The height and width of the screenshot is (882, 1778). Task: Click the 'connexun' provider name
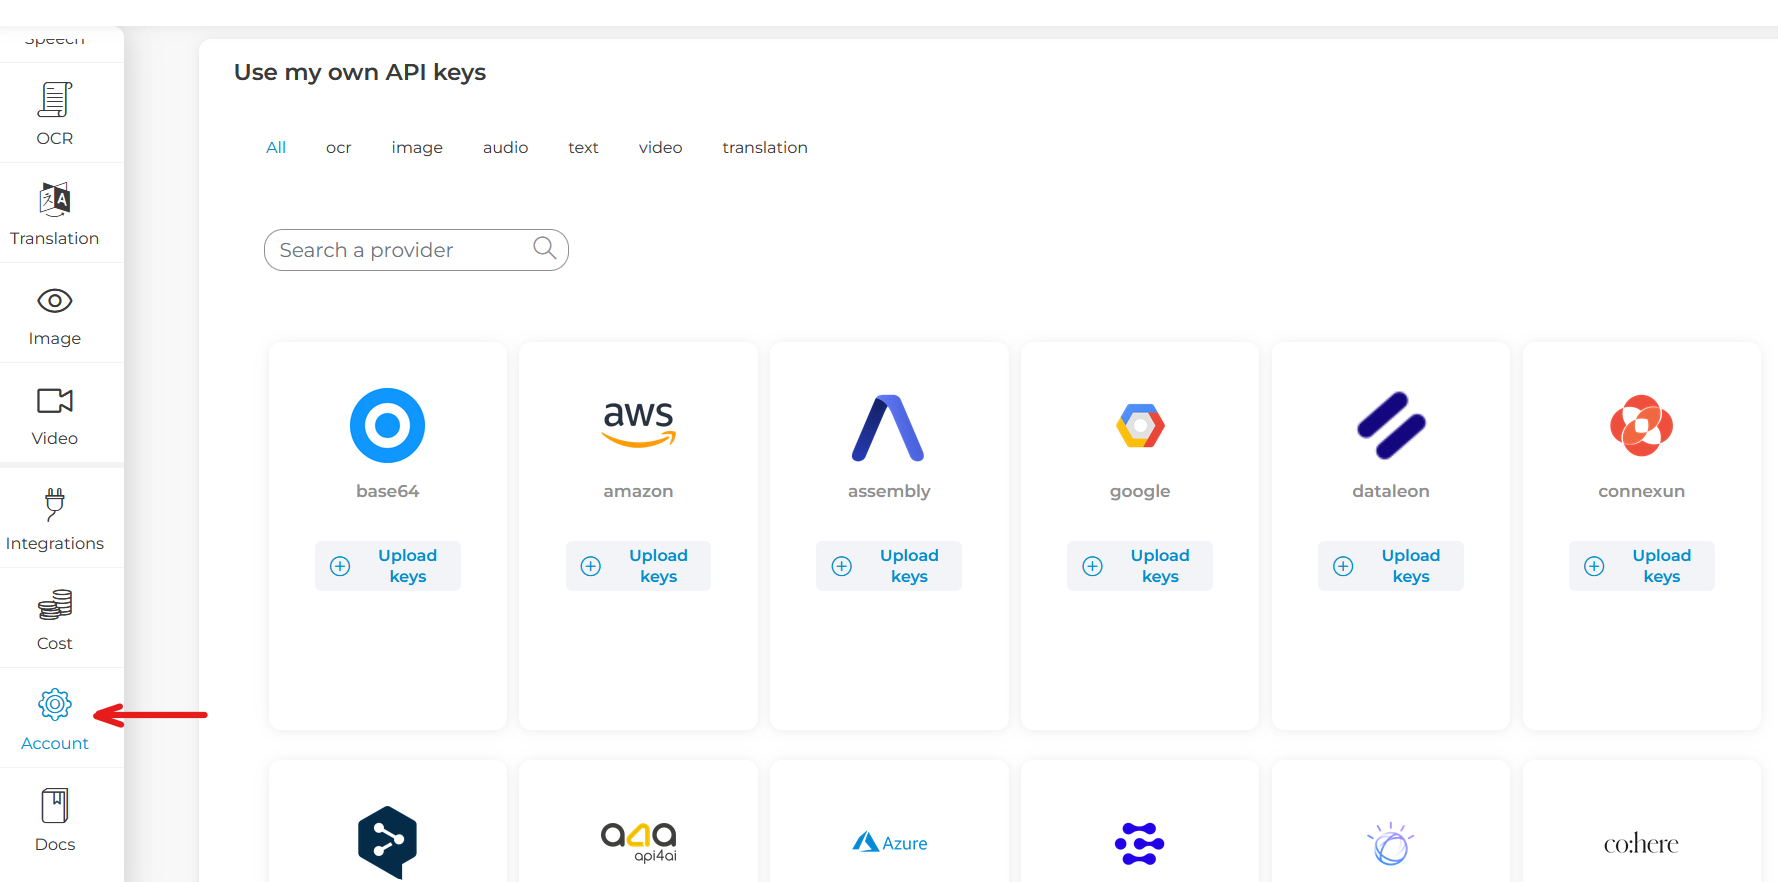1642,491
